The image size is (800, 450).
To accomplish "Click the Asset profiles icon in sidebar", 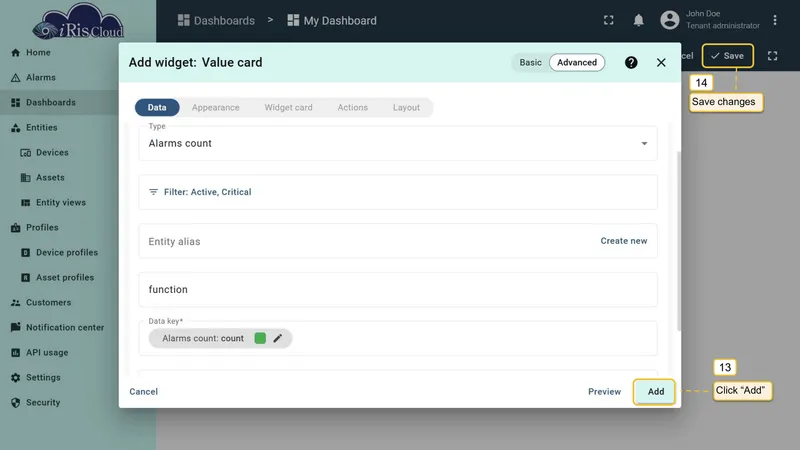I will (x=26, y=278).
